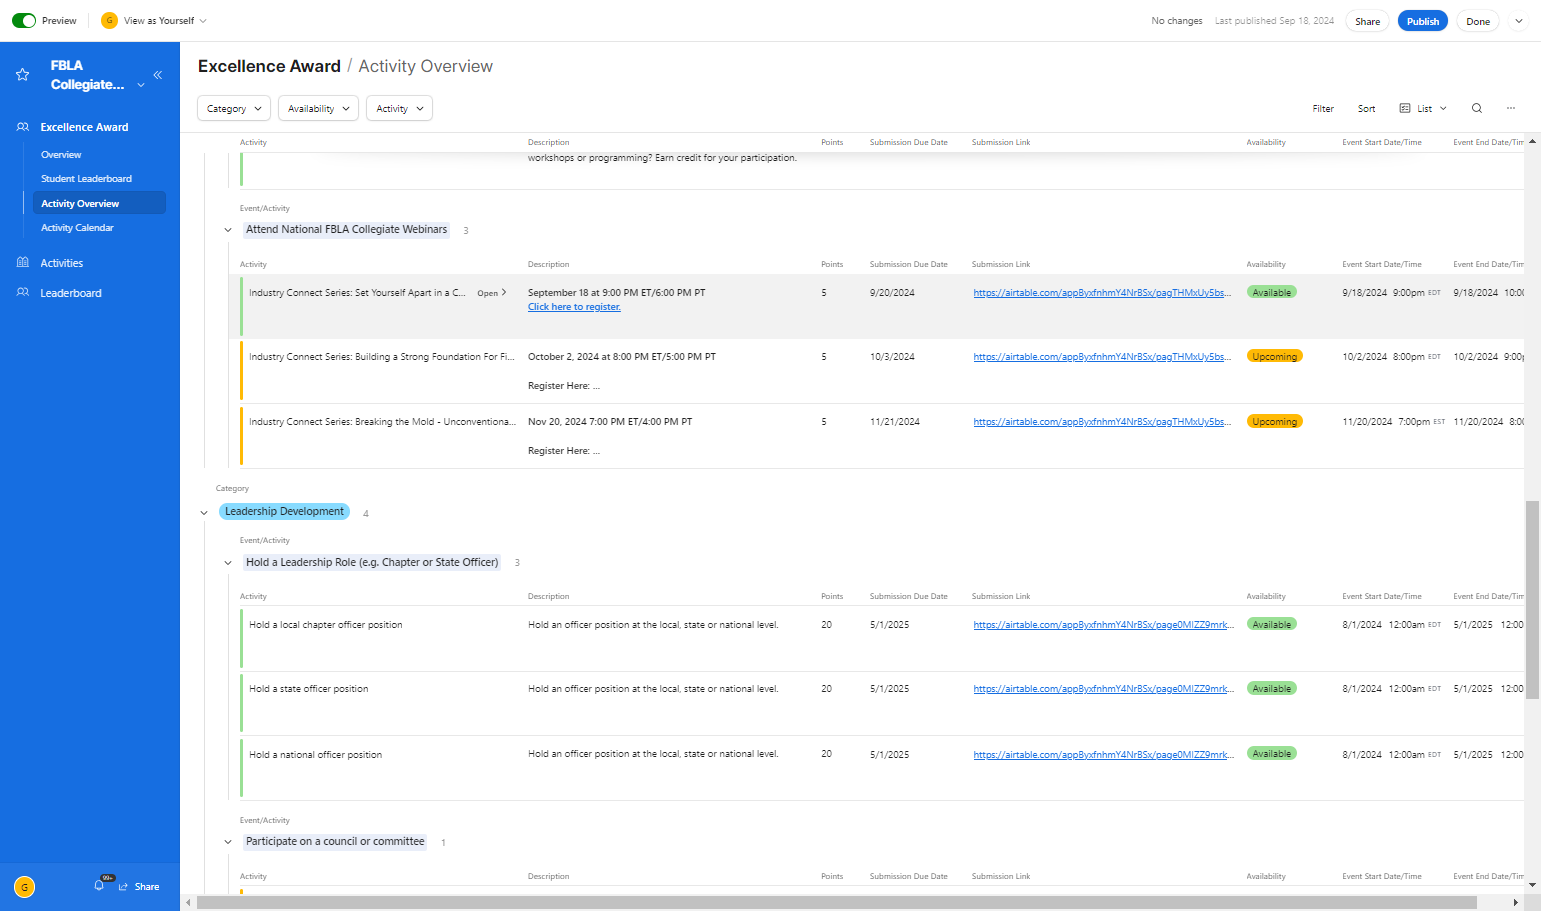Open search with the magnifier icon
This screenshot has width=1541, height=911.
pyautogui.click(x=1477, y=108)
